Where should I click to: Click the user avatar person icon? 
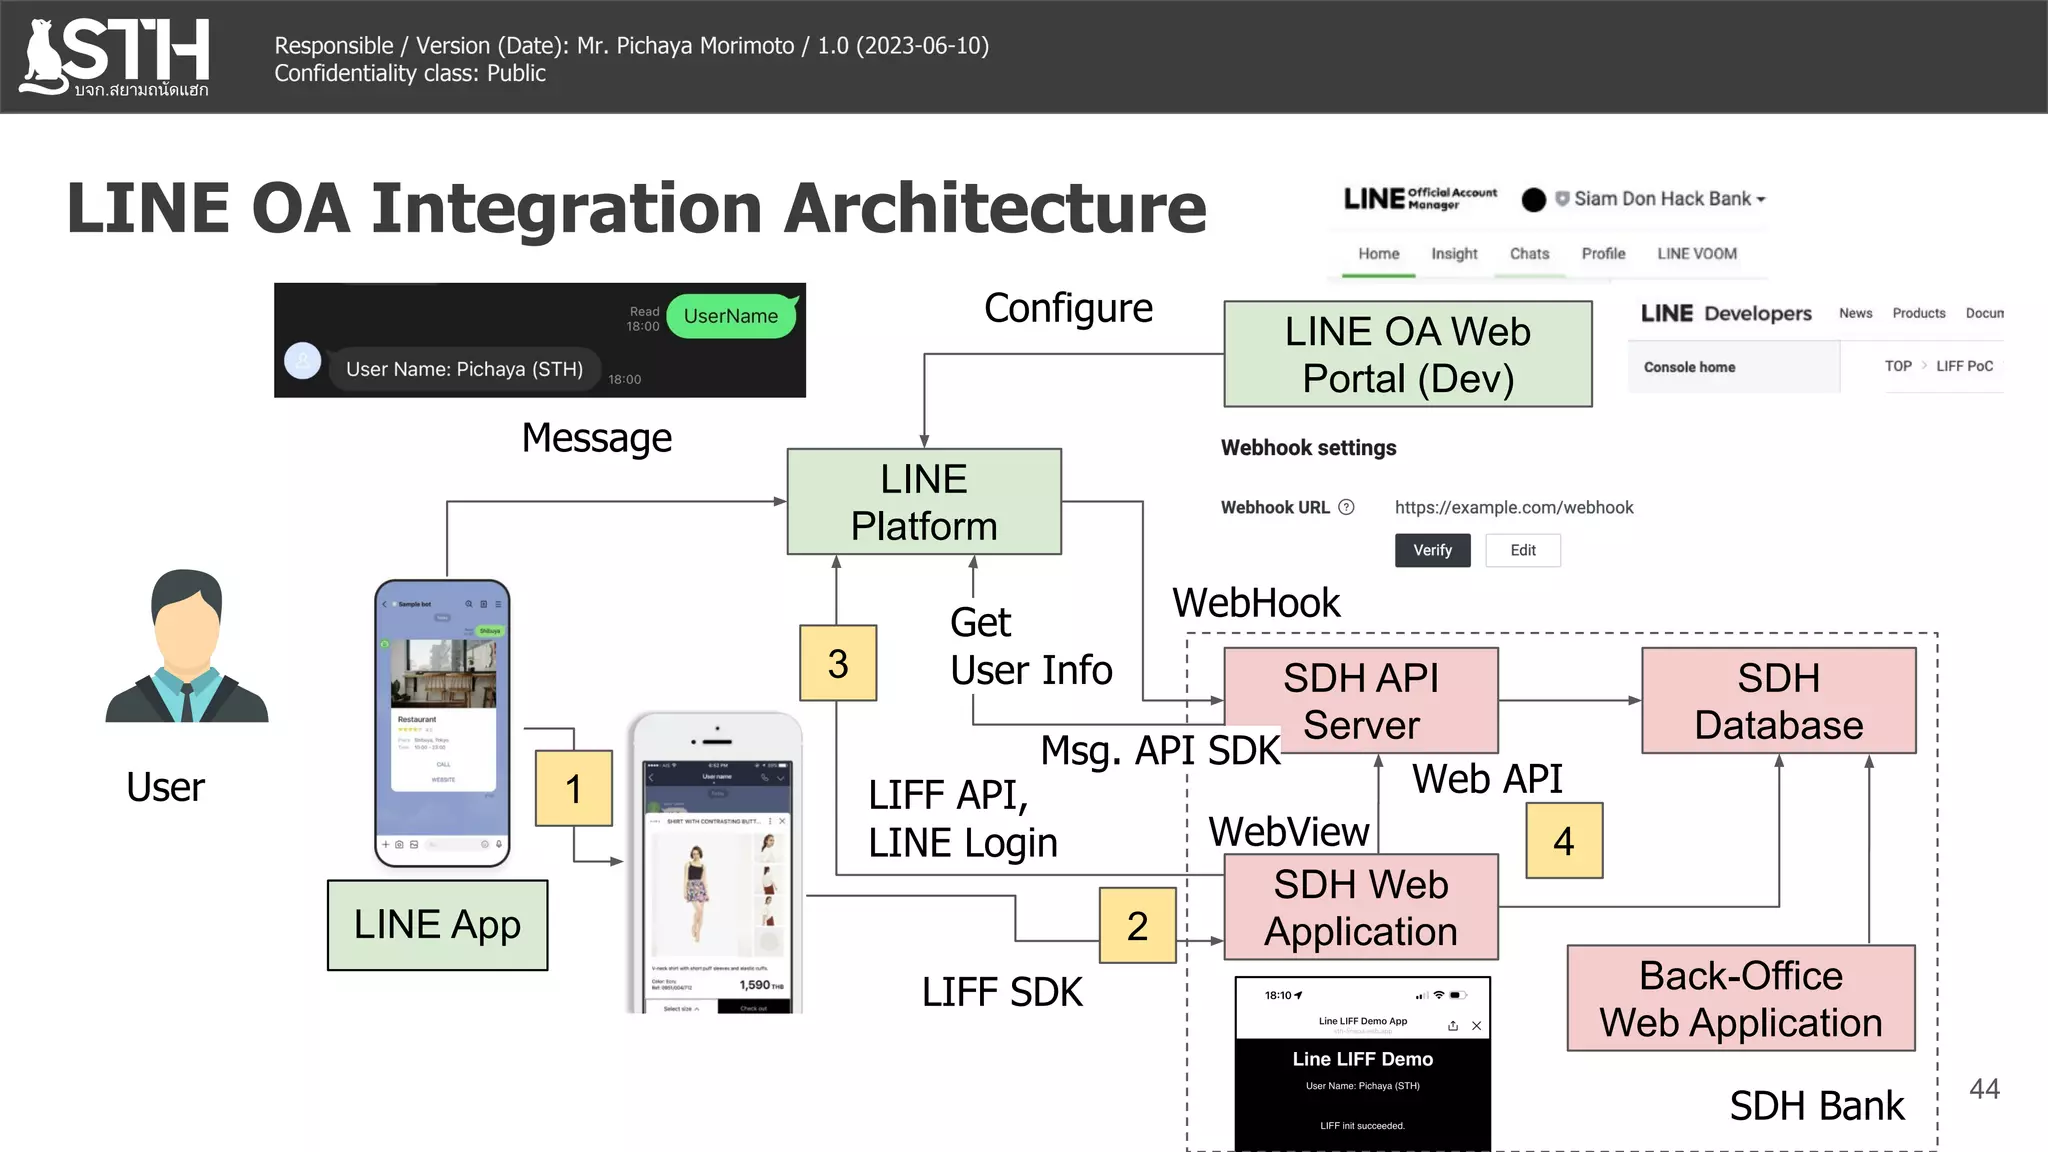coord(187,646)
